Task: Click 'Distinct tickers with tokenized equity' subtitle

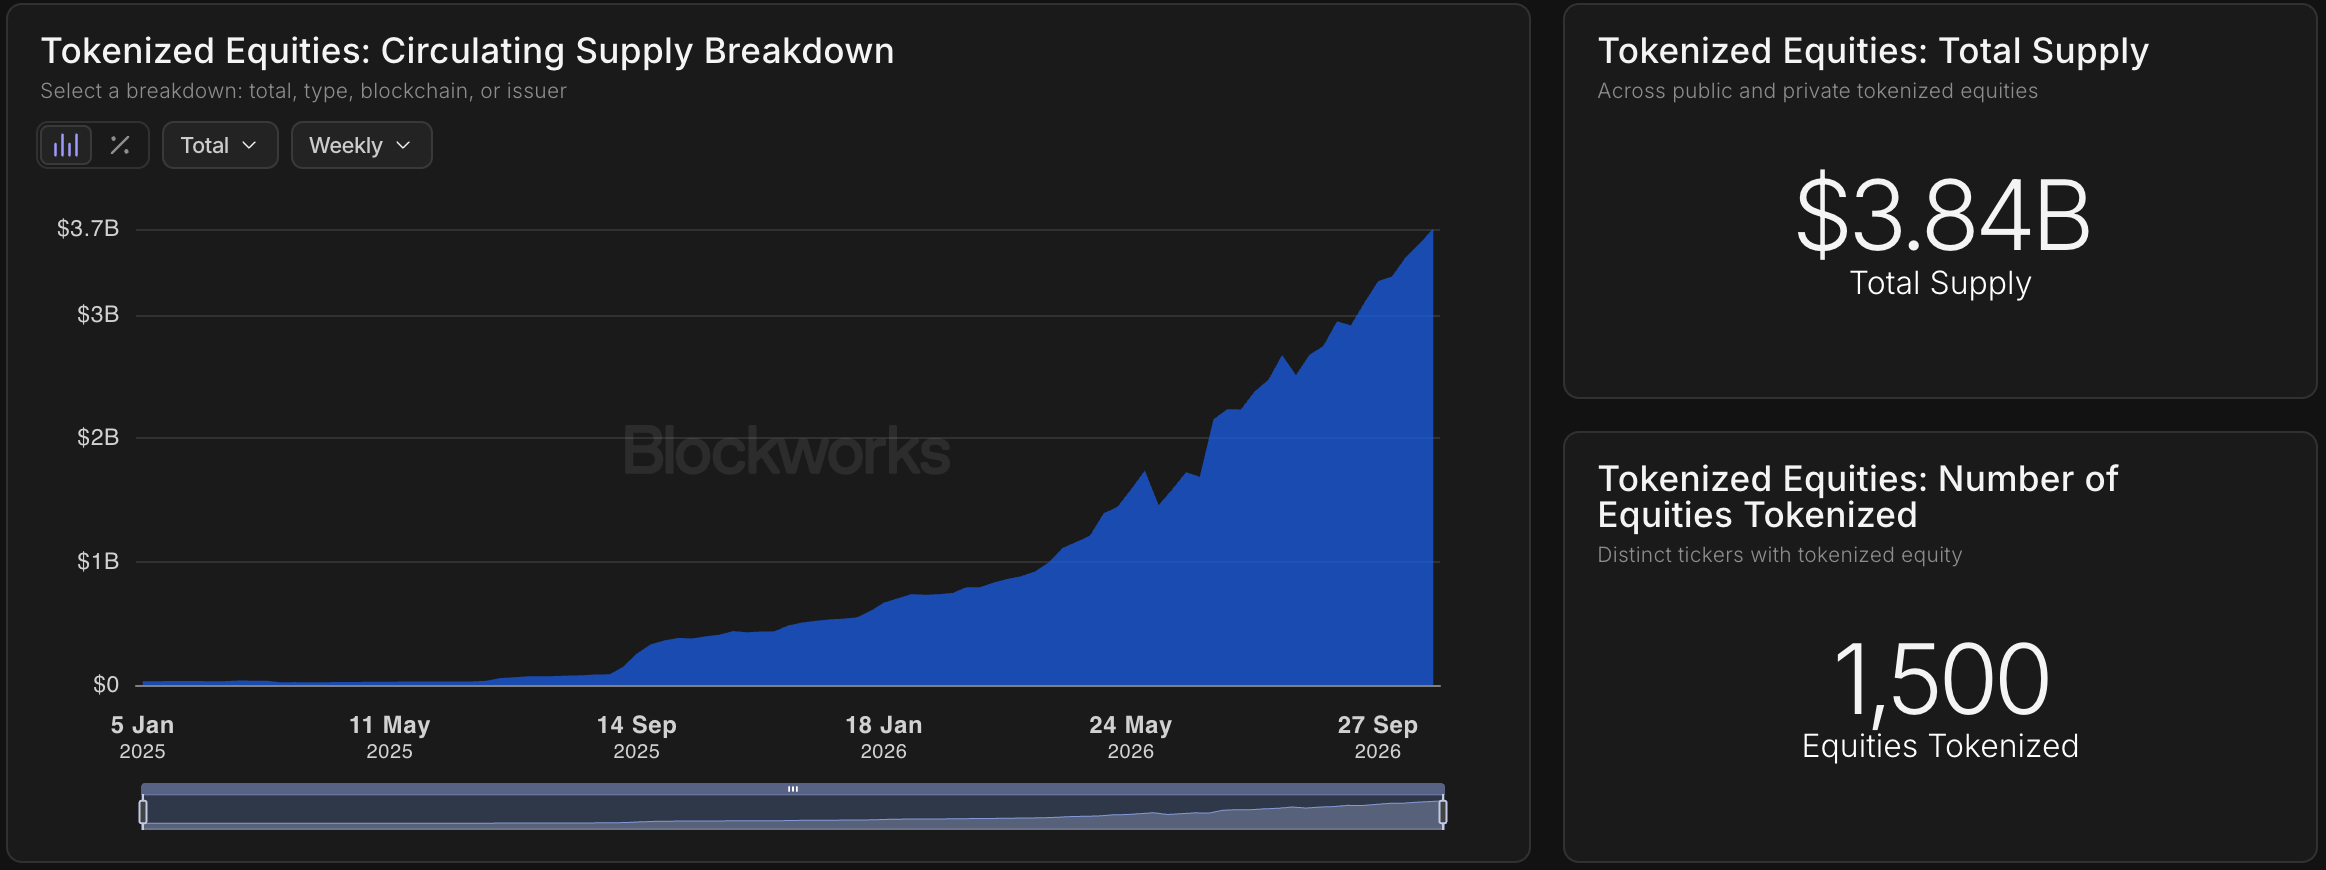Action: click(x=1780, y=555)
